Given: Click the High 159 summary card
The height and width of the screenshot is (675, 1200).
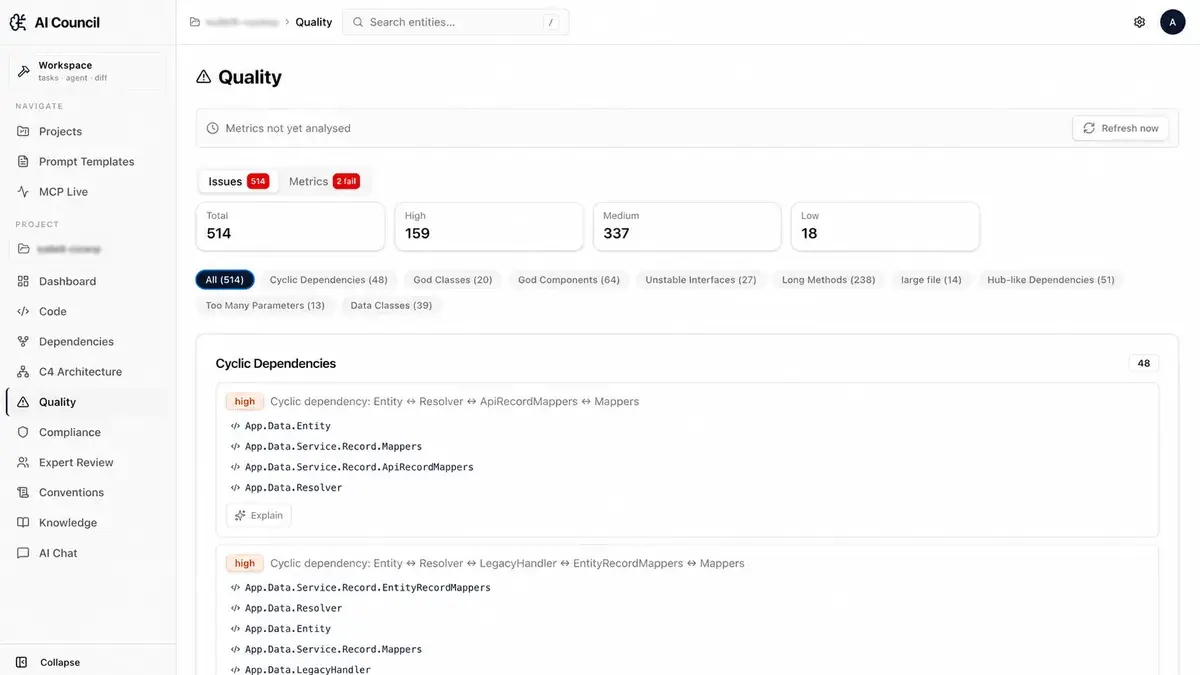Looking at the screenshot, I should coord(489,226).
